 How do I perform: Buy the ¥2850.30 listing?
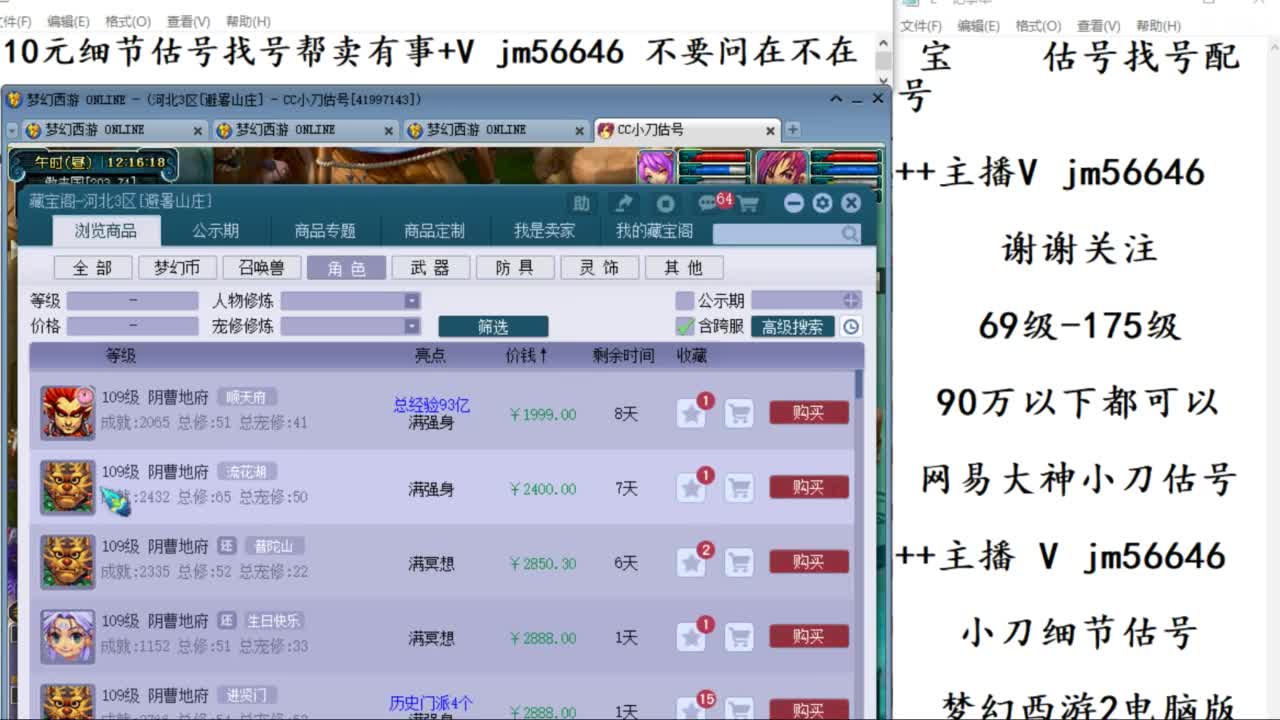tap(808, 562)
